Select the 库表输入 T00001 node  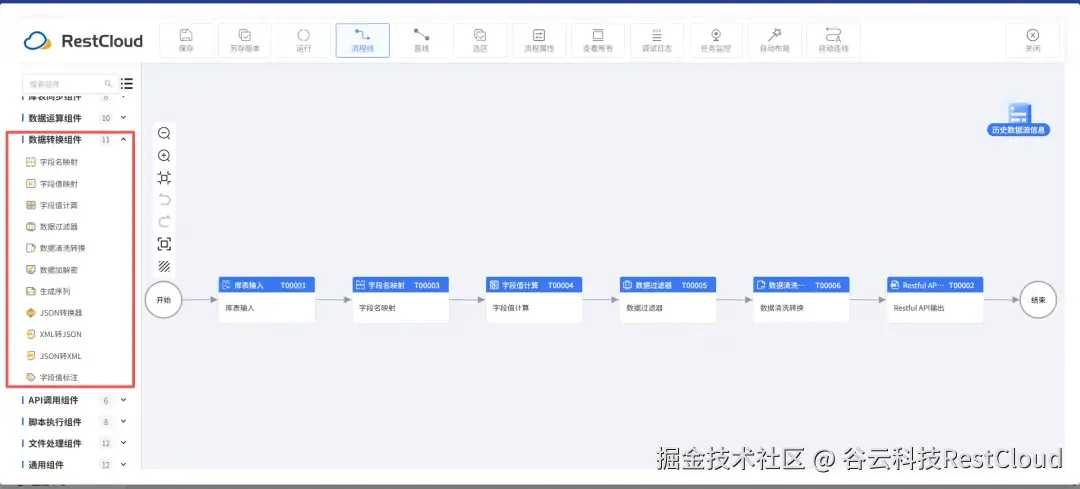coord(267,300)
